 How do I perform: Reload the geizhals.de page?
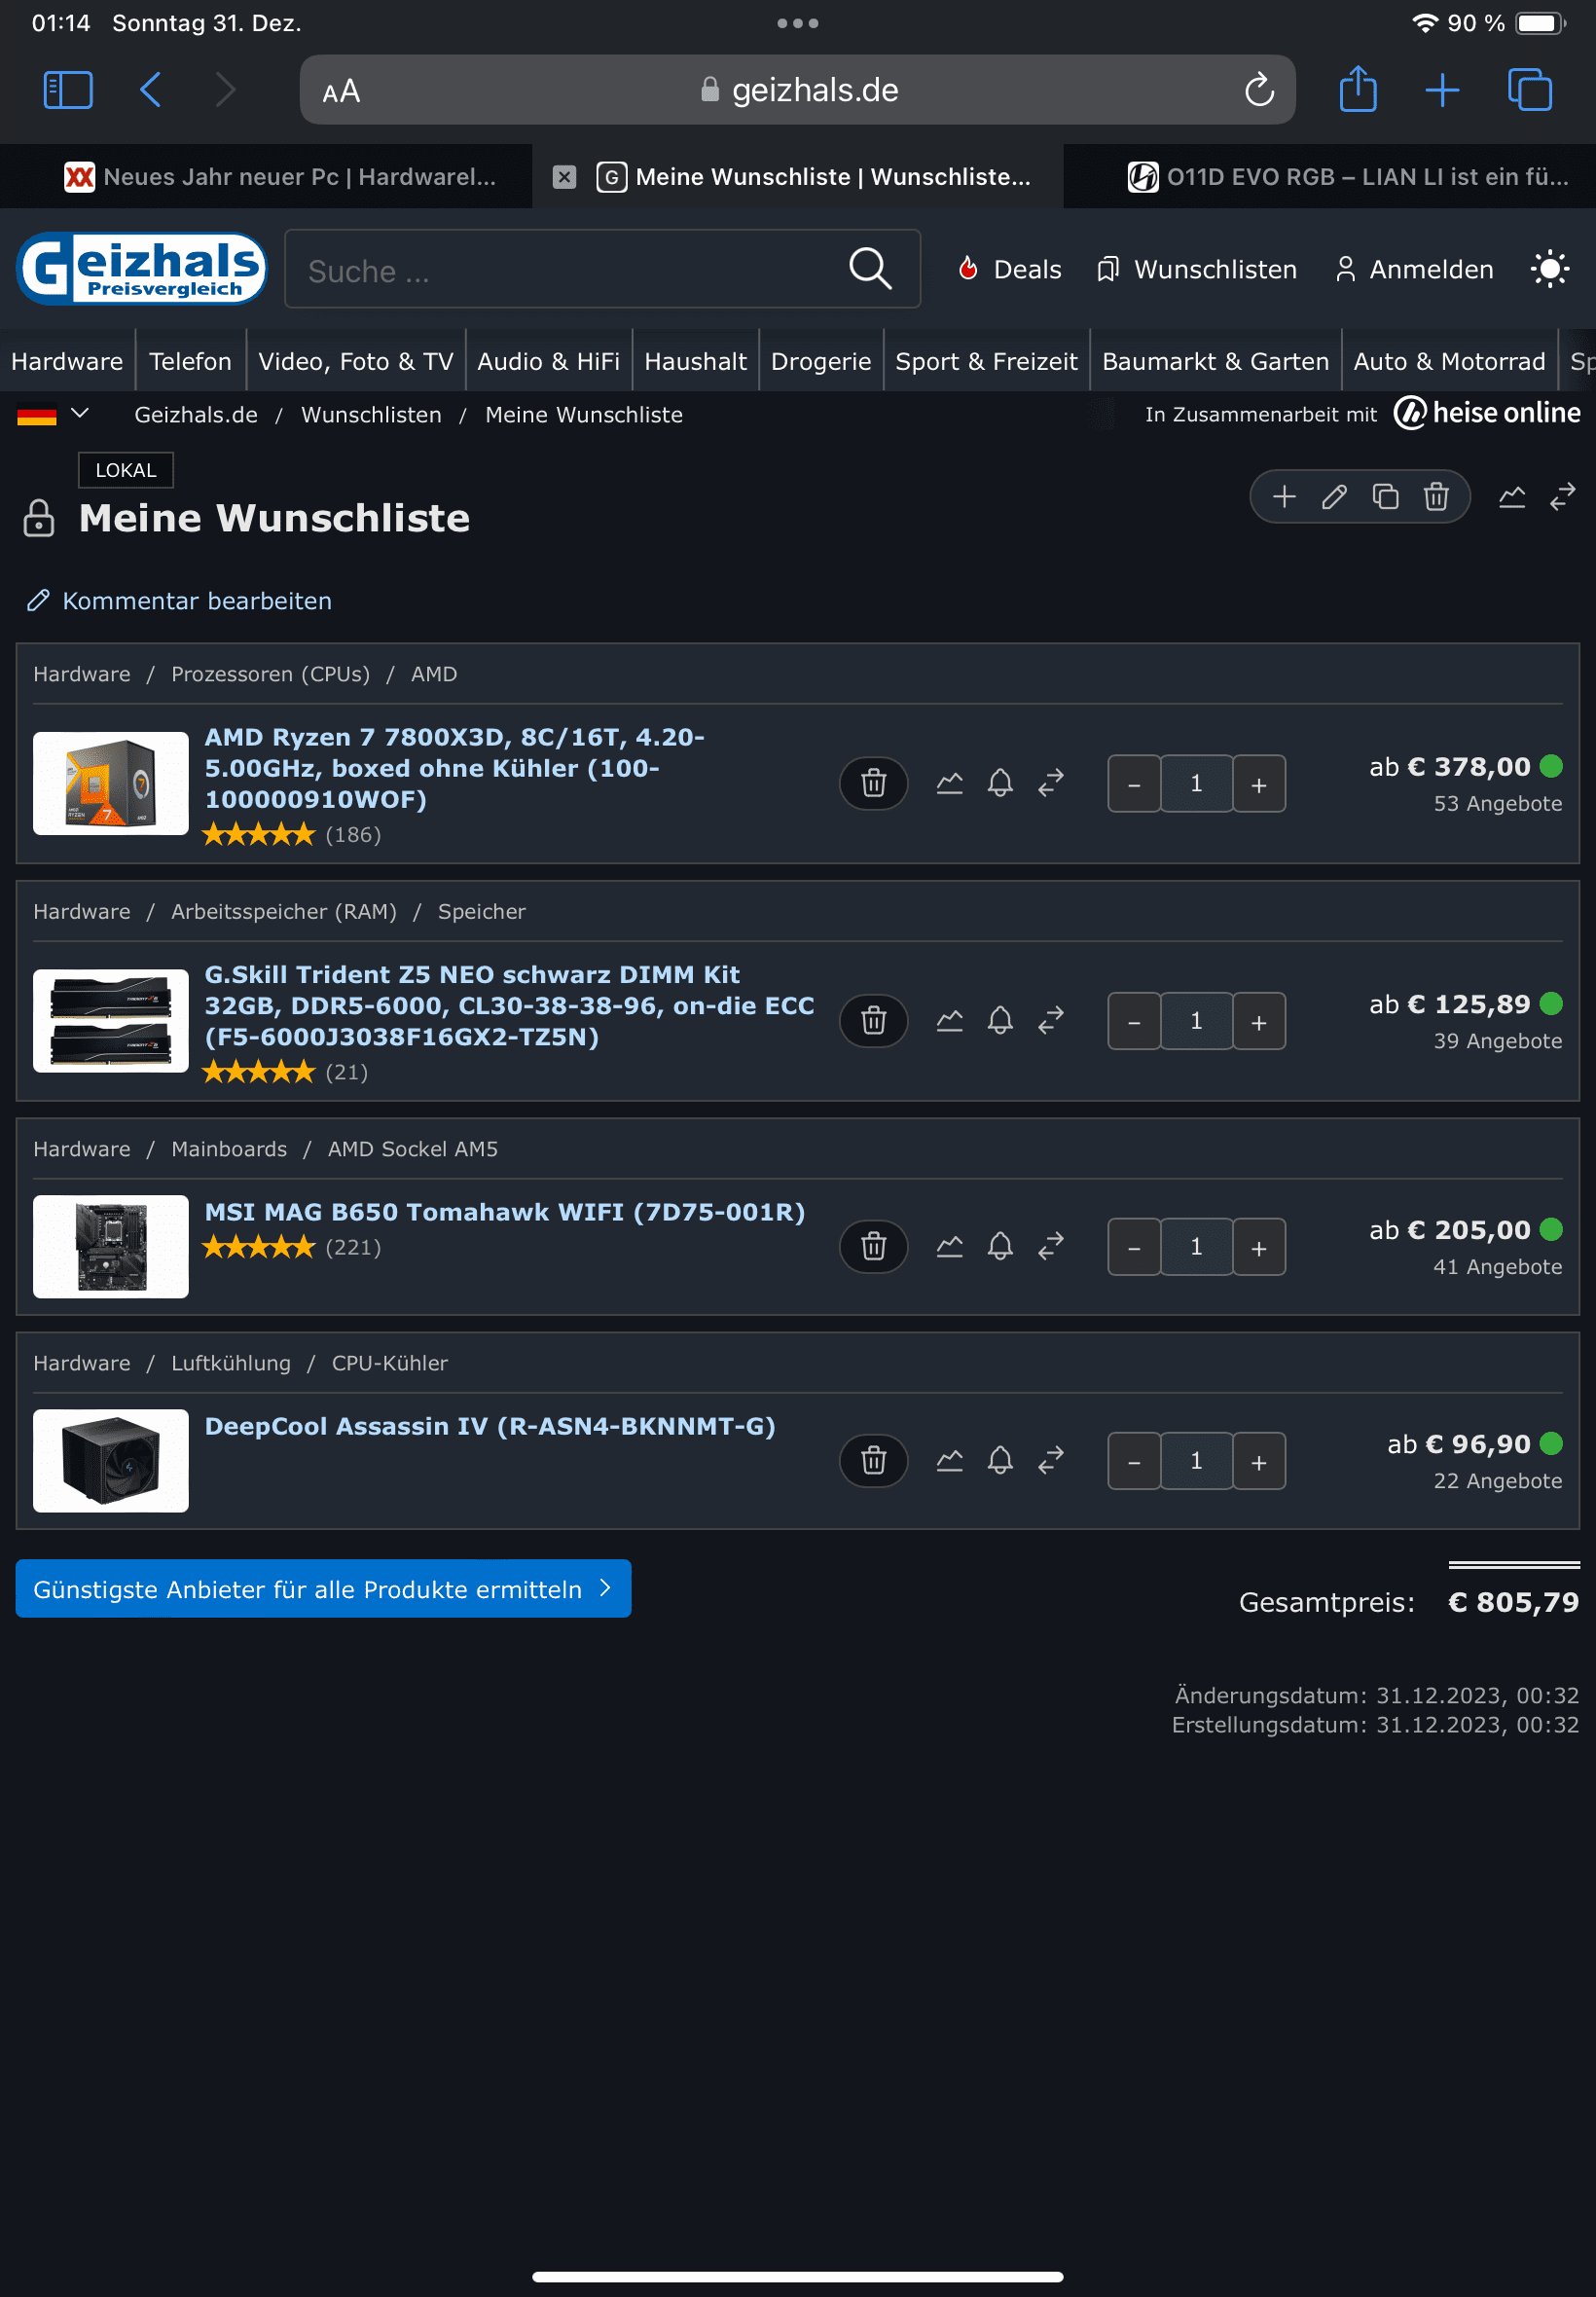tap(1259, 90)
